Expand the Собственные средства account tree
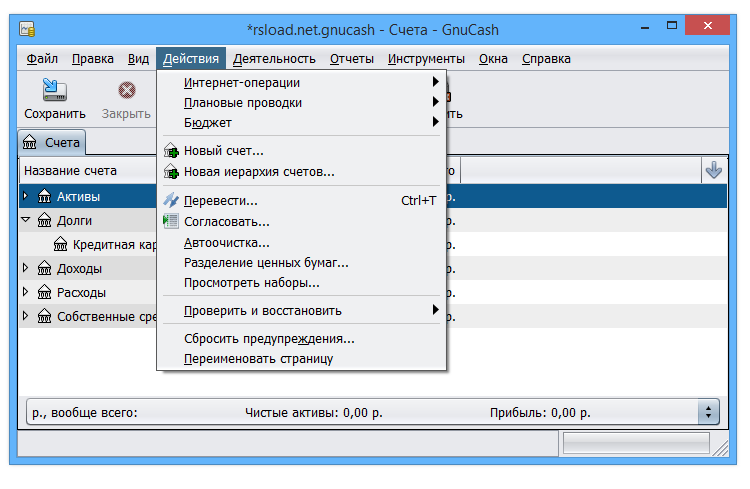Image resolution: width=750 pixels, height=489 pixels. (26, 315)
